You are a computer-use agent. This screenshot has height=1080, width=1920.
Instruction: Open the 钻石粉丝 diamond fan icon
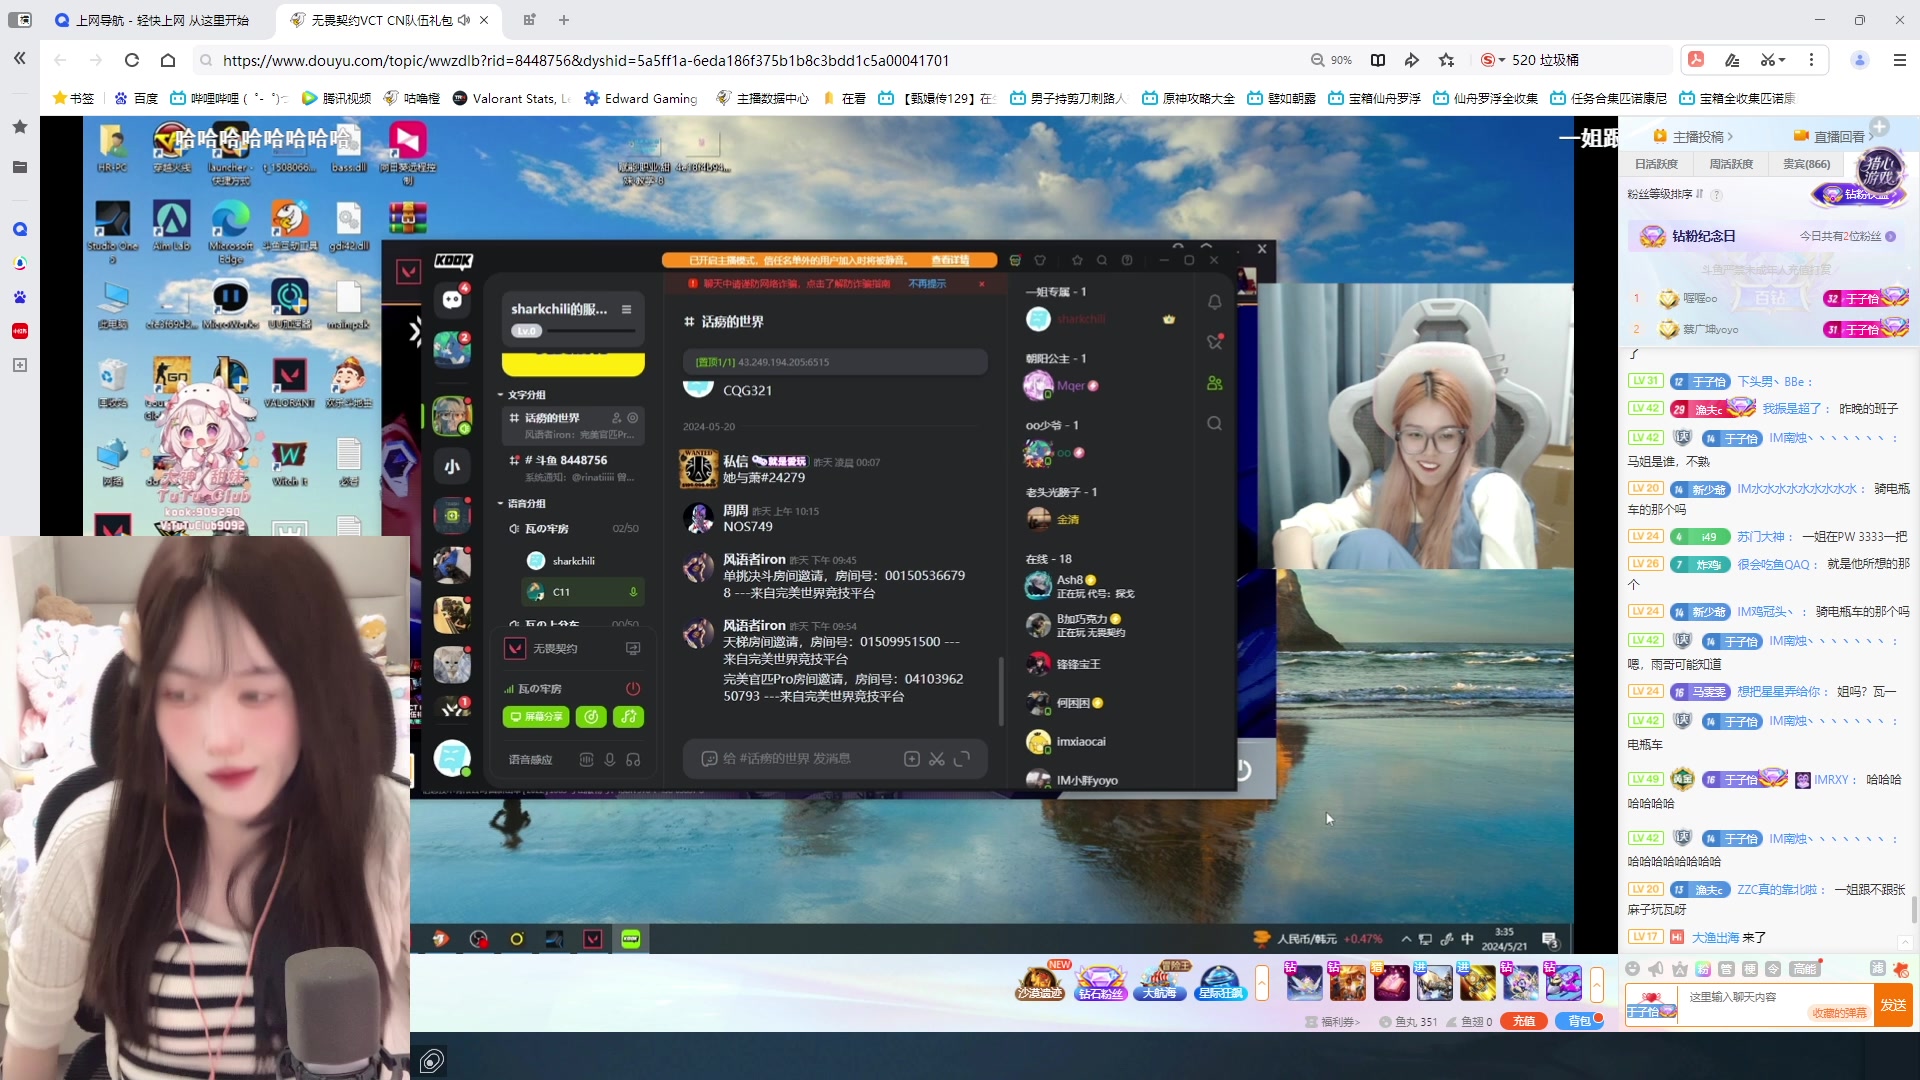[1100, 983]
